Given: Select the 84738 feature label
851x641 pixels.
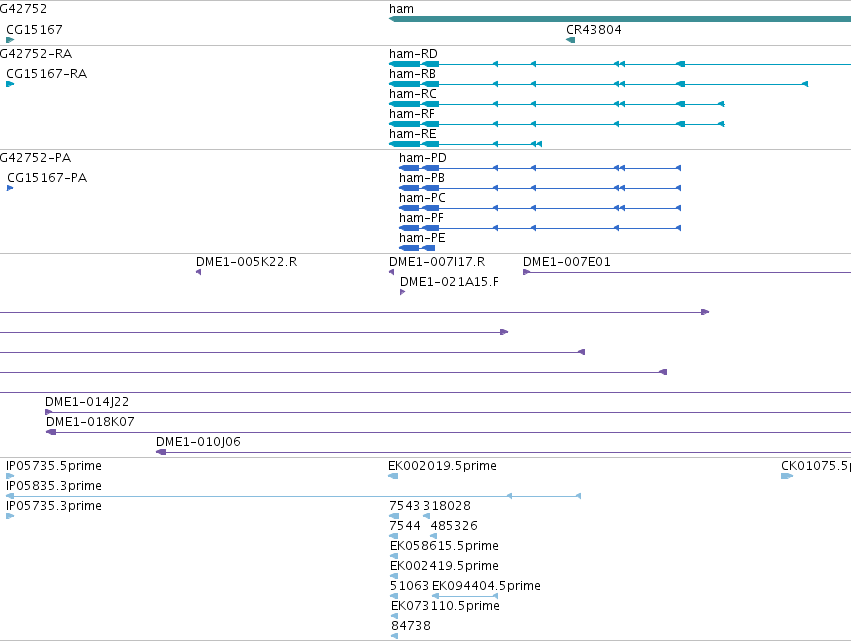Looking at the screenshot, I should tap(411, 626).
